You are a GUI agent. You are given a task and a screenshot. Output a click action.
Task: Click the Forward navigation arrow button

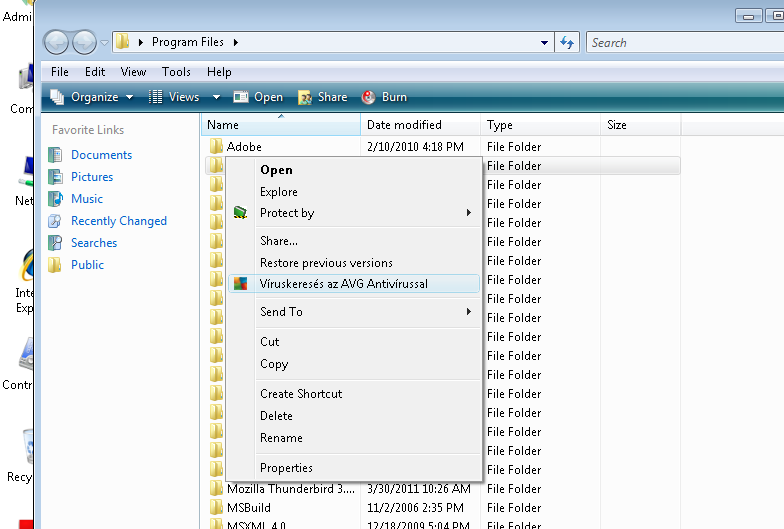click(x=84, y=42)
